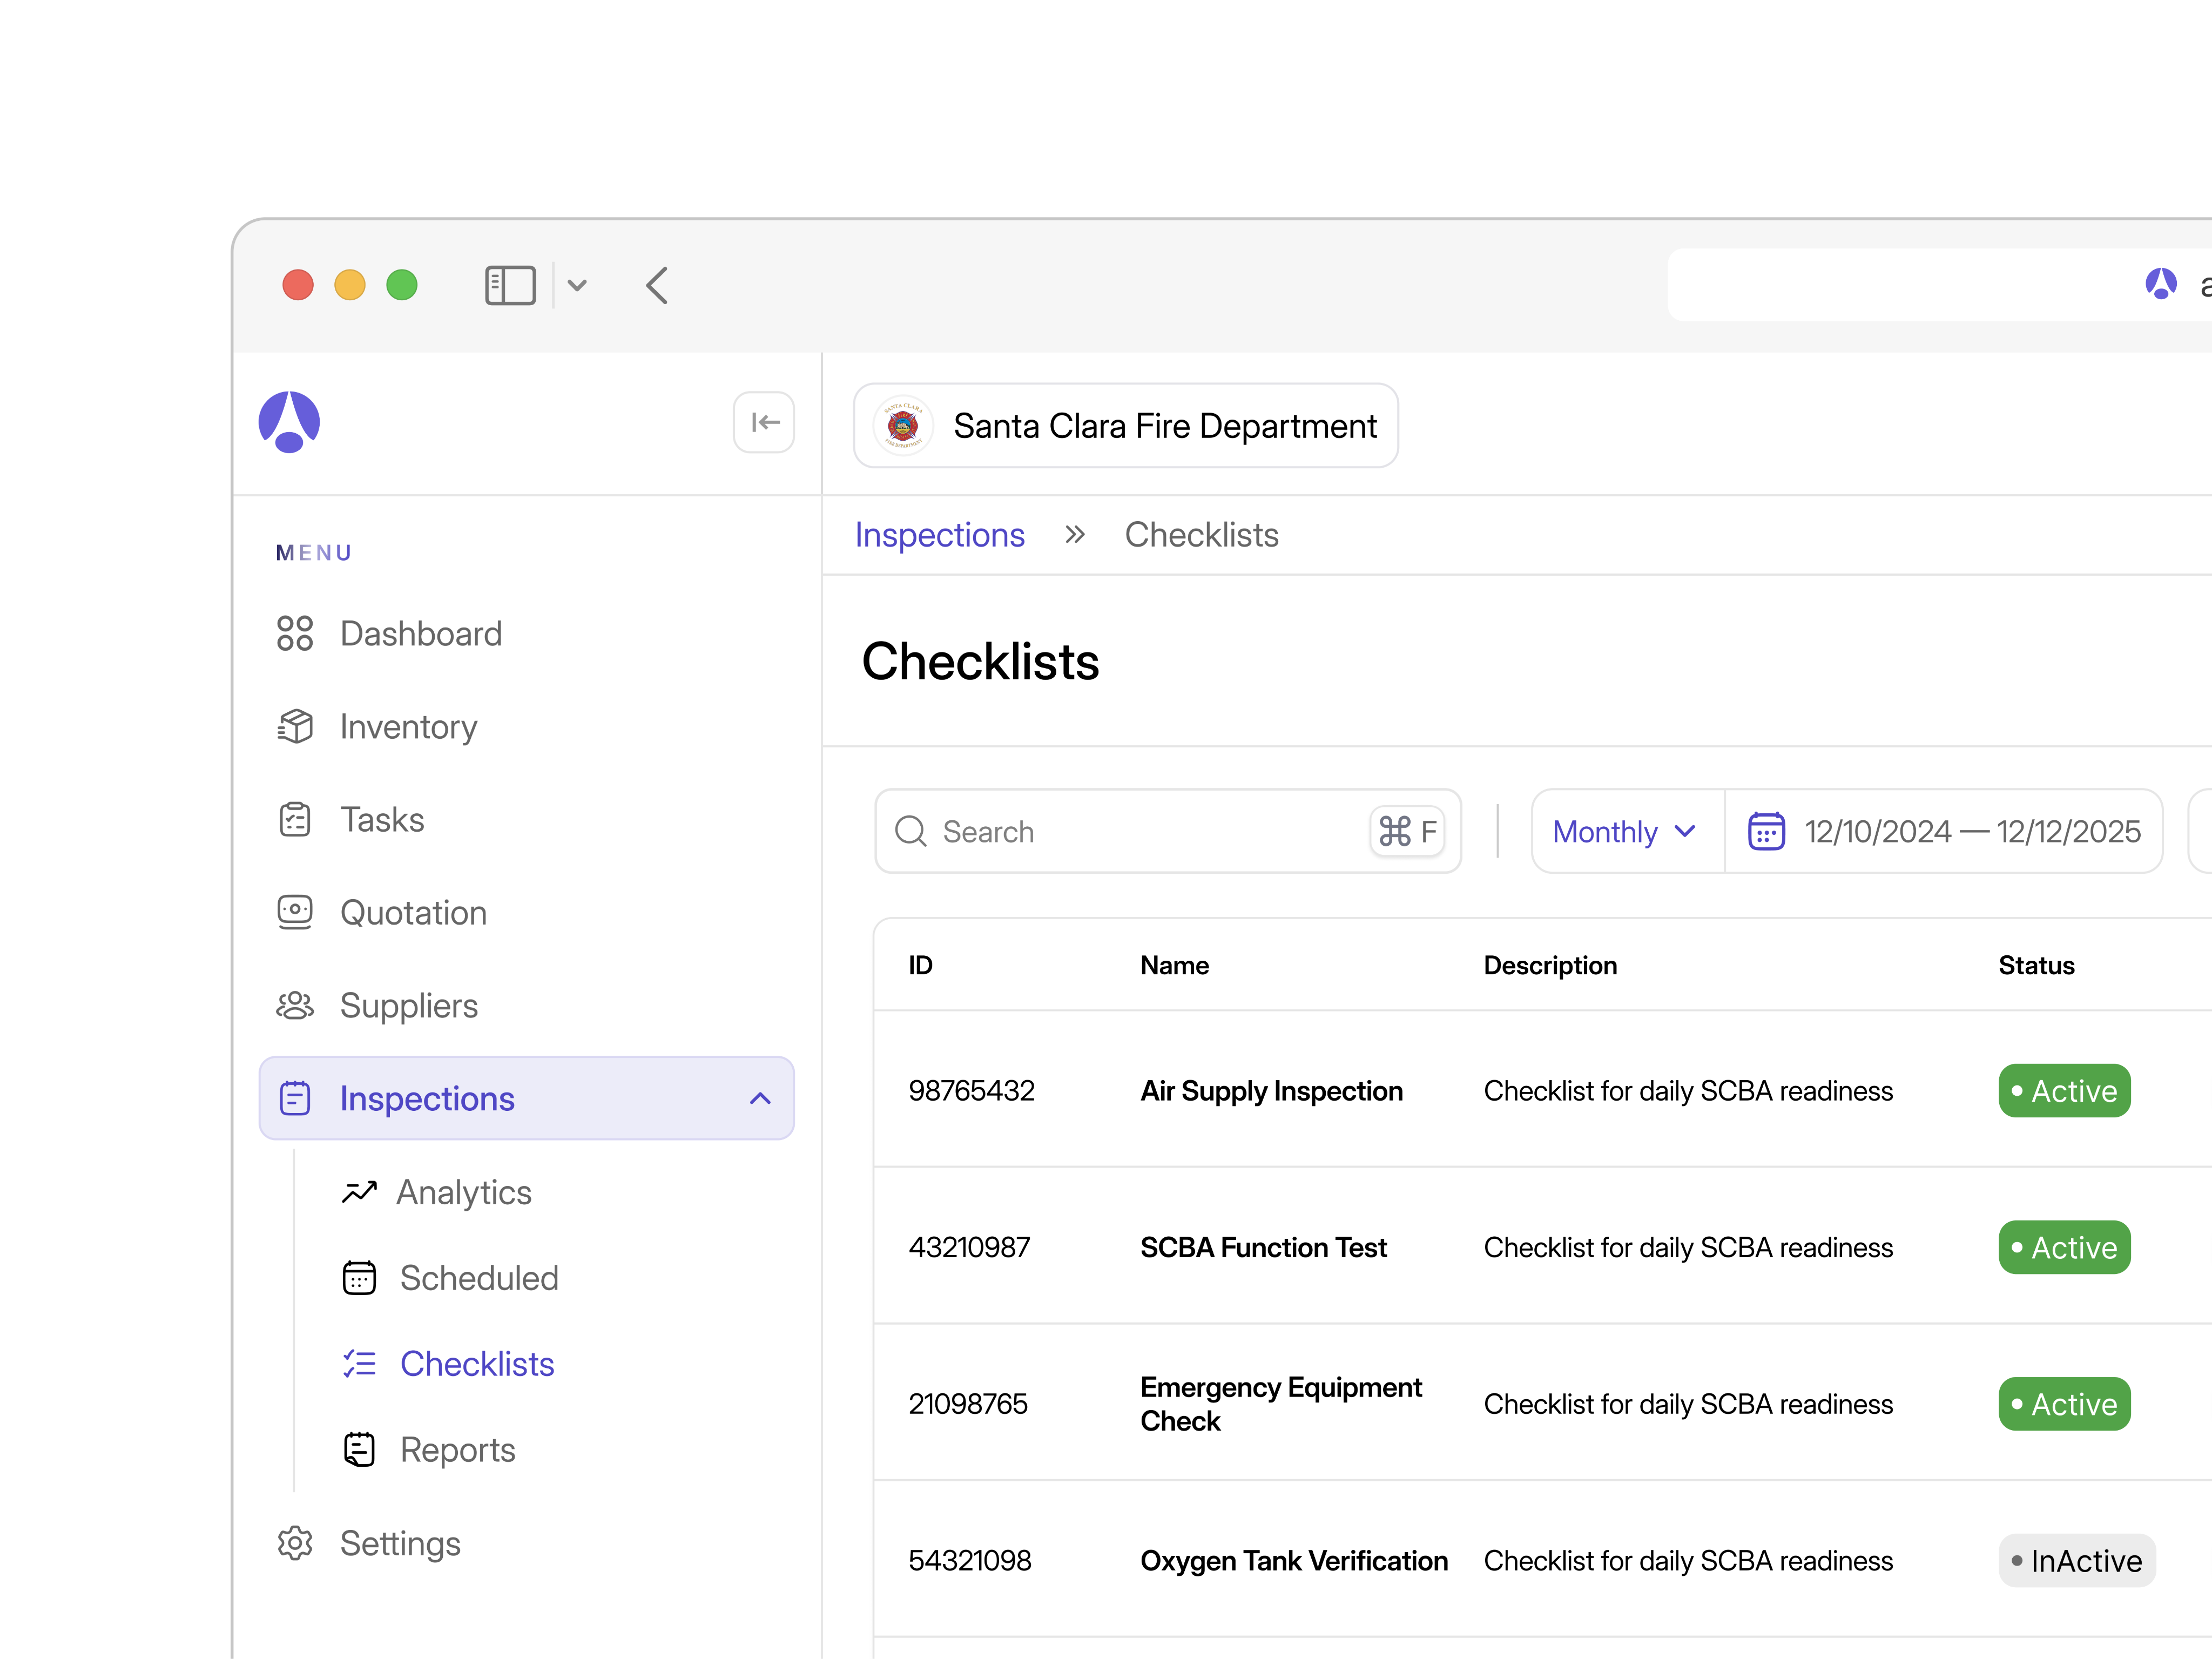Open the Tasks menu item
Image resolution: width=2212 pixels, height=1659 pixels.
(382, 820)
